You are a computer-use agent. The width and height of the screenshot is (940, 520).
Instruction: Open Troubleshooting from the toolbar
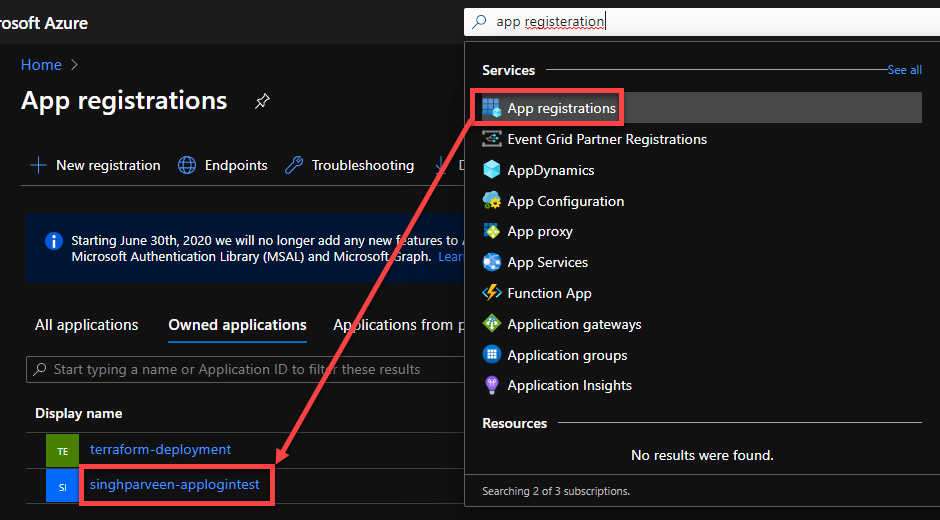tap(350, 165)
